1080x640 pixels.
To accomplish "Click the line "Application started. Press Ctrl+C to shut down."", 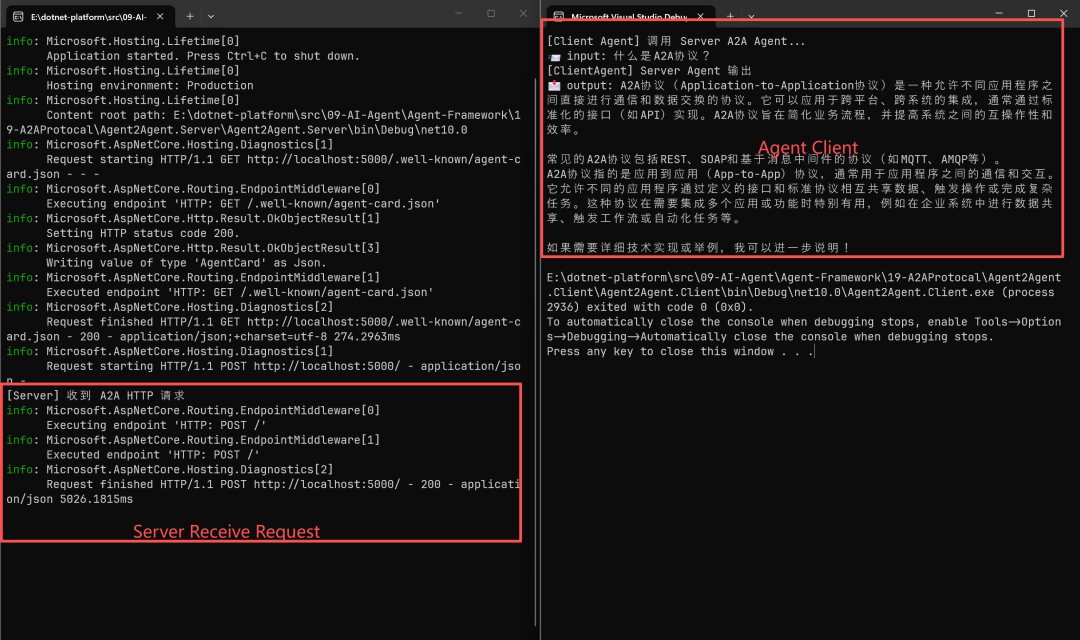I will 202,56.
